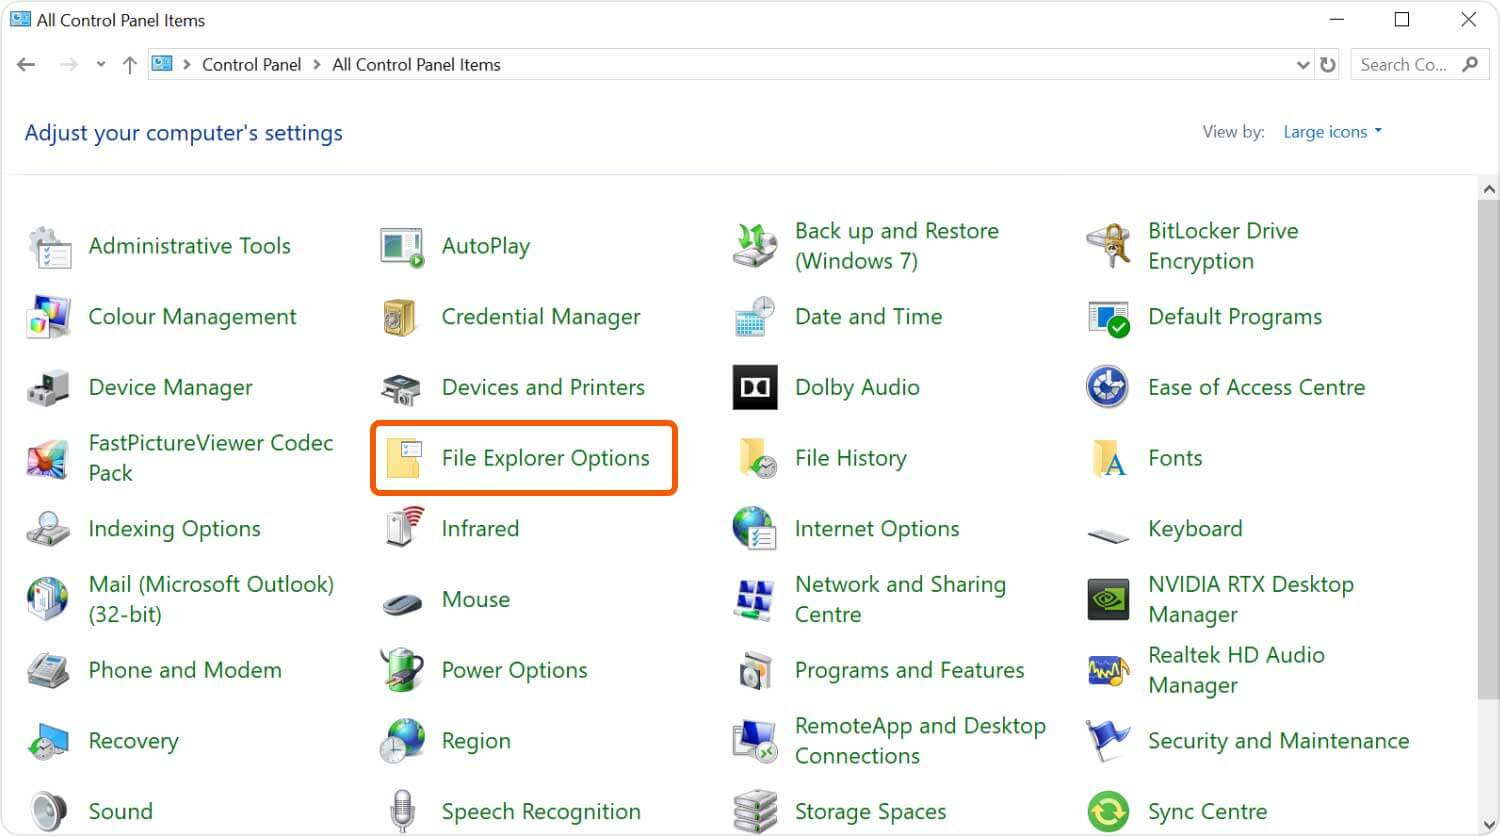Open Credential Manager safe icon

click(402, 317)
